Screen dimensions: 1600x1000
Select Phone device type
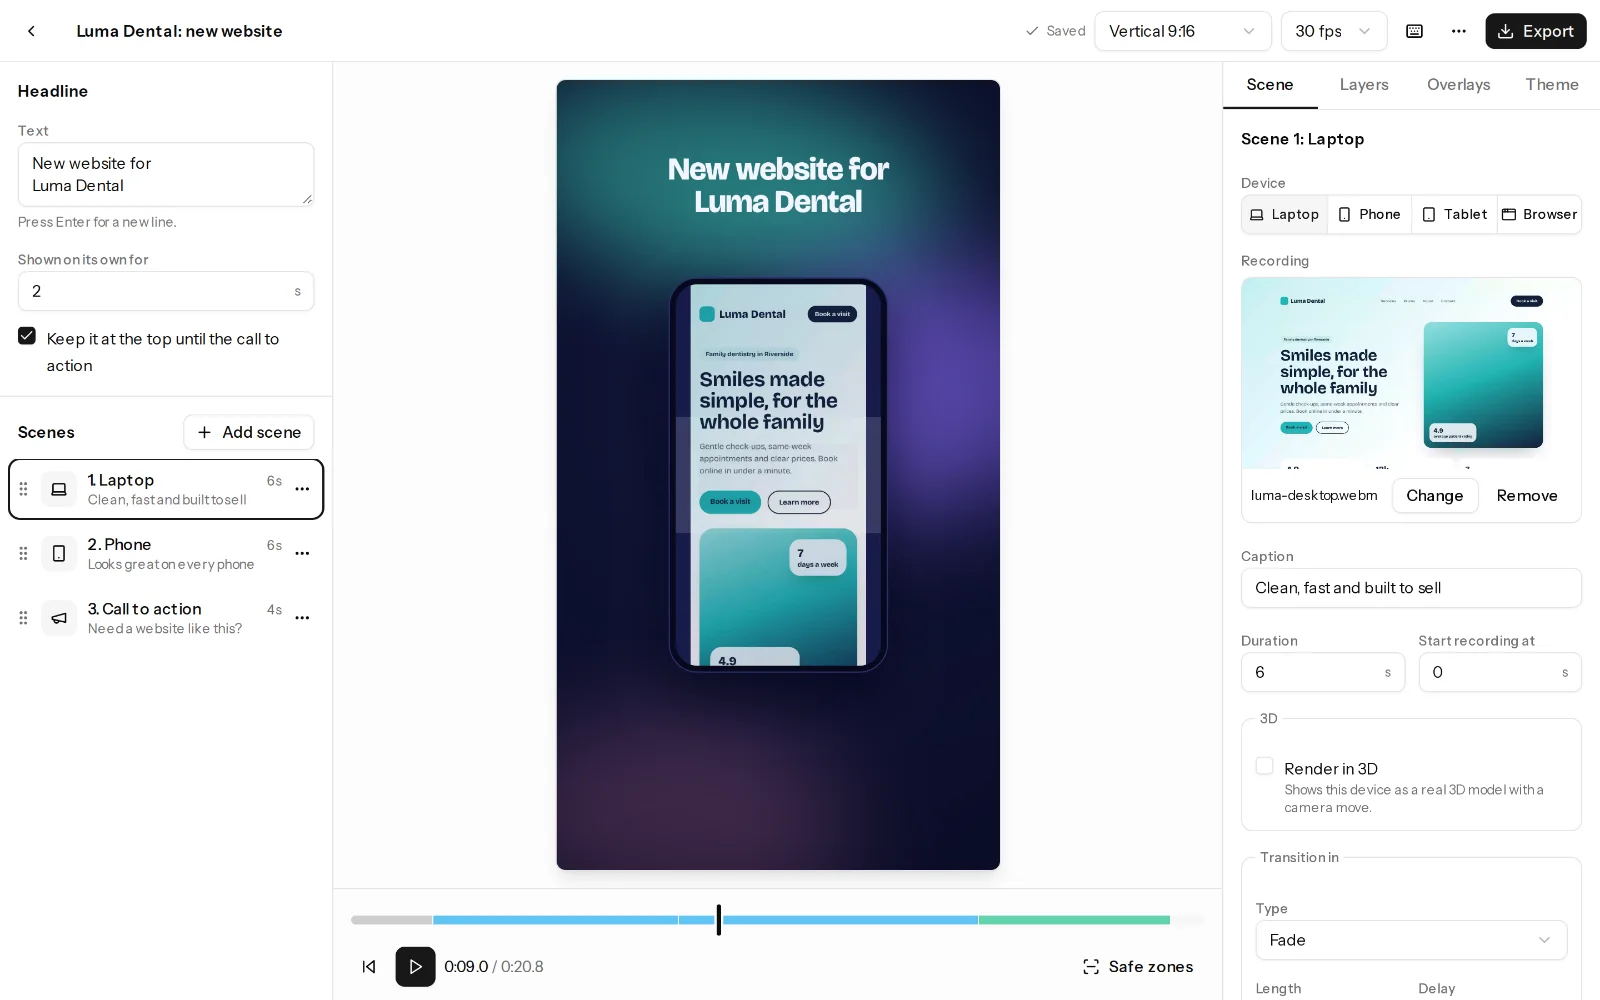coord(1369,214)
